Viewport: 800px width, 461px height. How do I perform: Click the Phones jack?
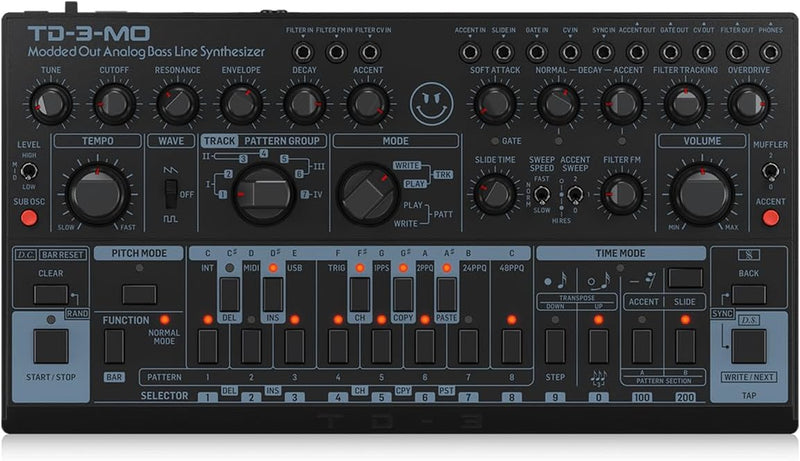770,52
